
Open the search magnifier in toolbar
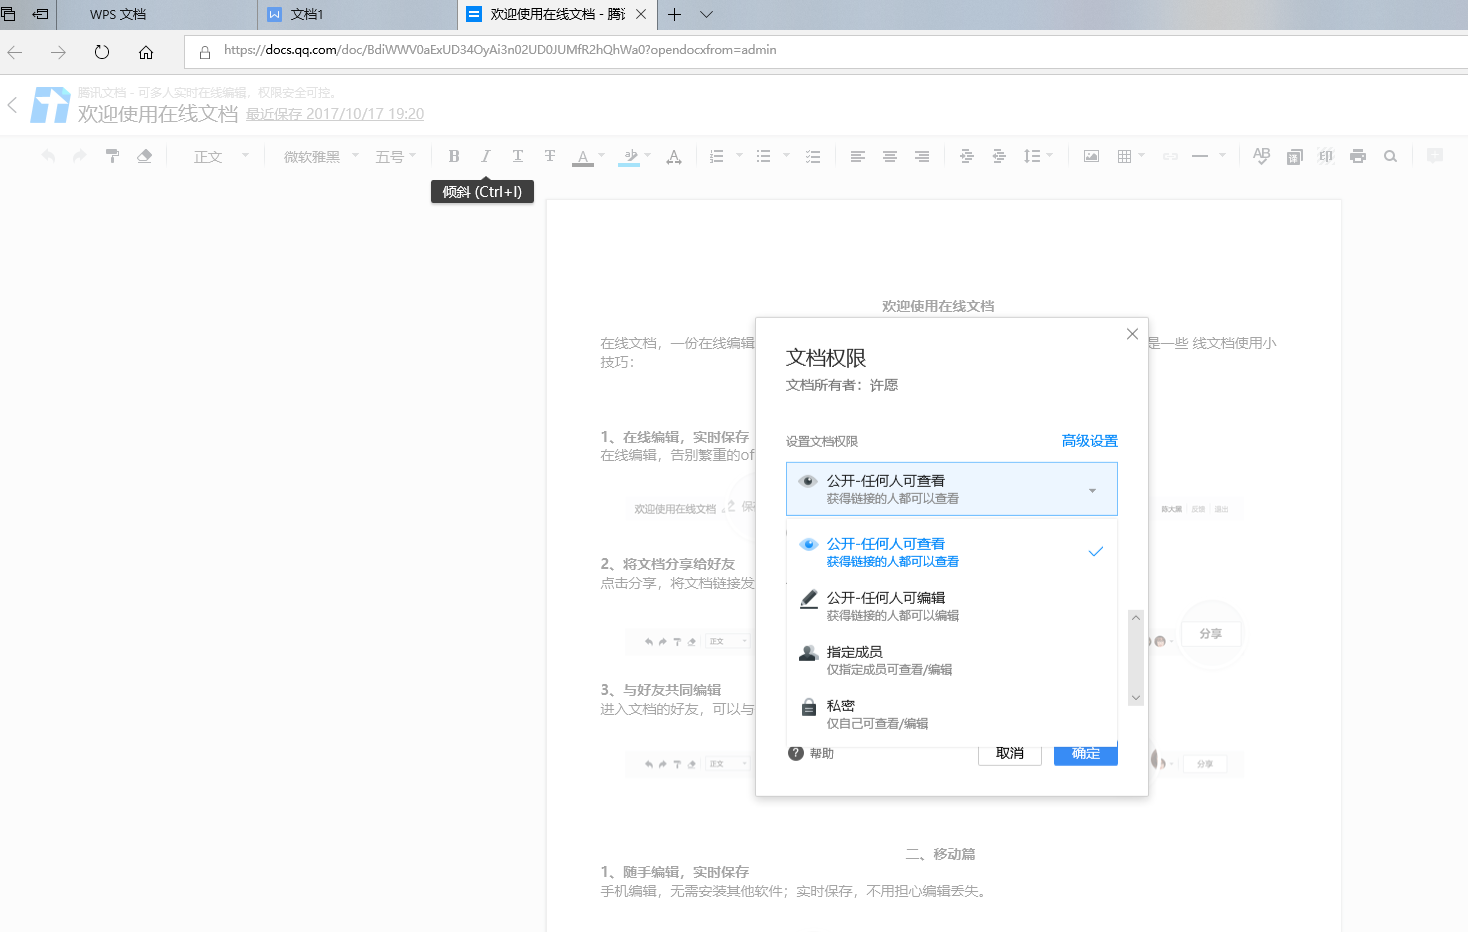point(1390,156)
